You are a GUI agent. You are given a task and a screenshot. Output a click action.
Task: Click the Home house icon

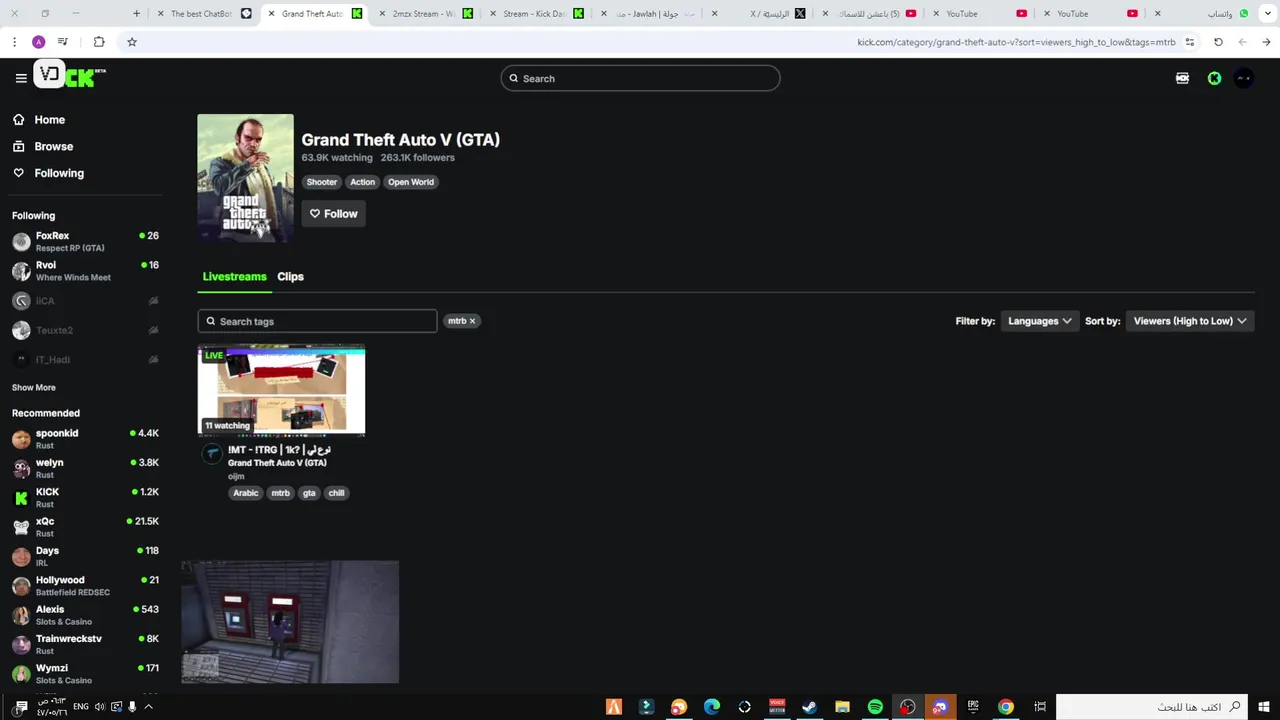pos(19,120)
